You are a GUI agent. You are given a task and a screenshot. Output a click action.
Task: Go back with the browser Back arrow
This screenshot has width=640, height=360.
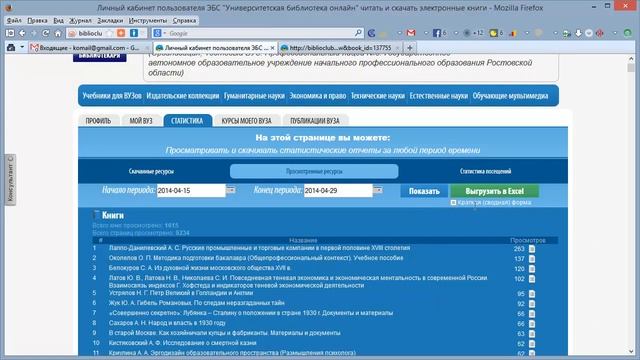point(22,33)
